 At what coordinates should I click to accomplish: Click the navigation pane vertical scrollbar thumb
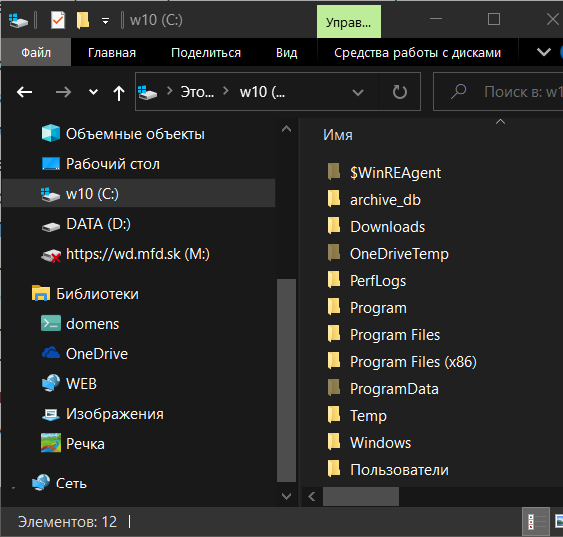(287, 380)
